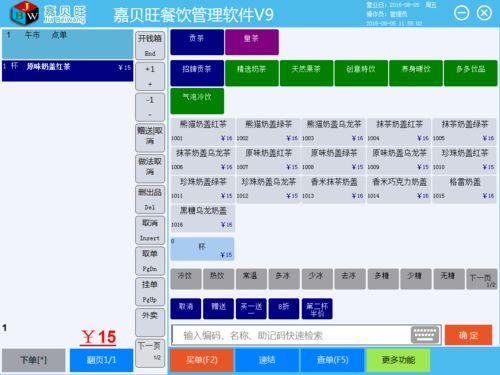Minimize the window with the minus icon
Image resolution: width=500 pixels, height=375 pixels.
(462, 13)
